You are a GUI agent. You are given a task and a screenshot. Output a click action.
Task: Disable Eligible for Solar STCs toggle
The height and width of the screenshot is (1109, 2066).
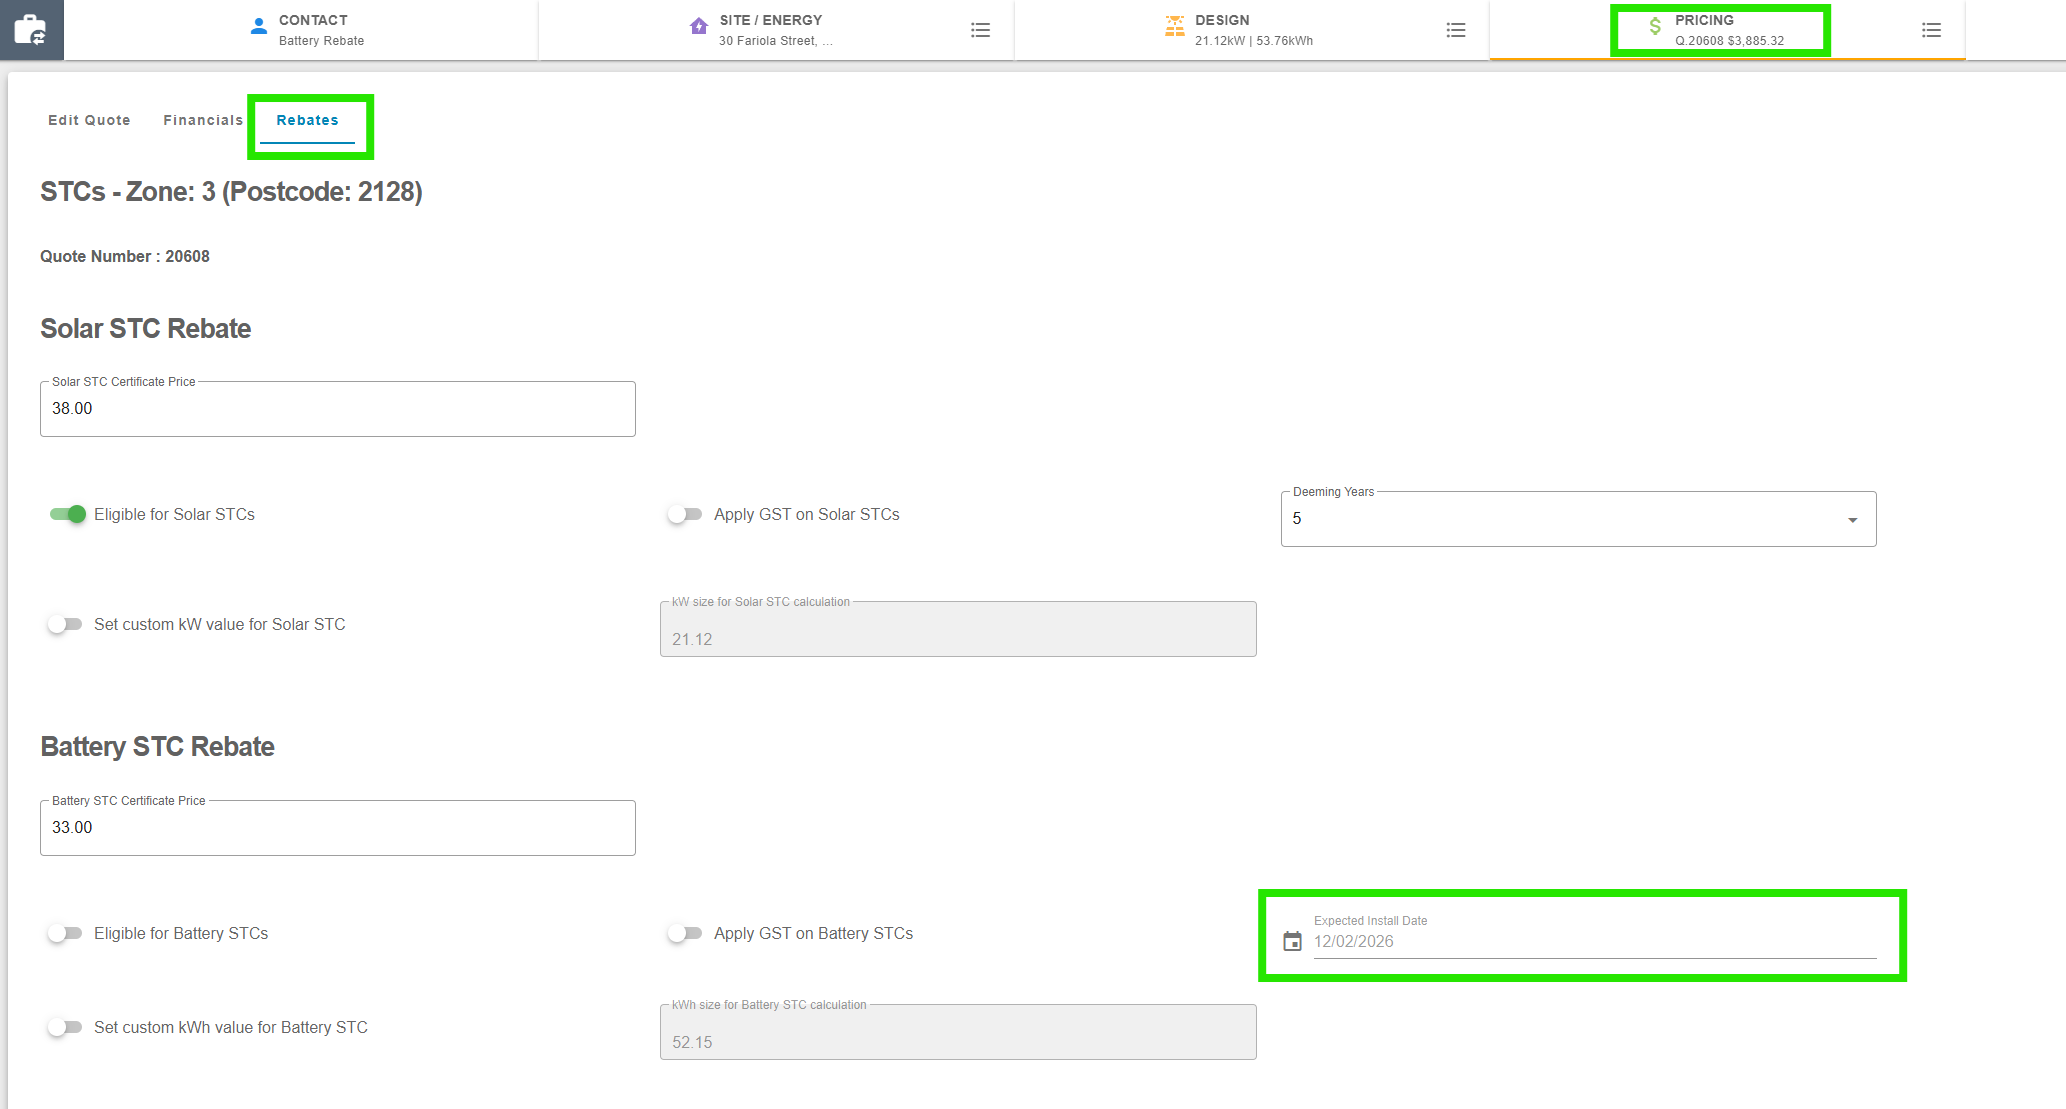click(x=68, y=514)
